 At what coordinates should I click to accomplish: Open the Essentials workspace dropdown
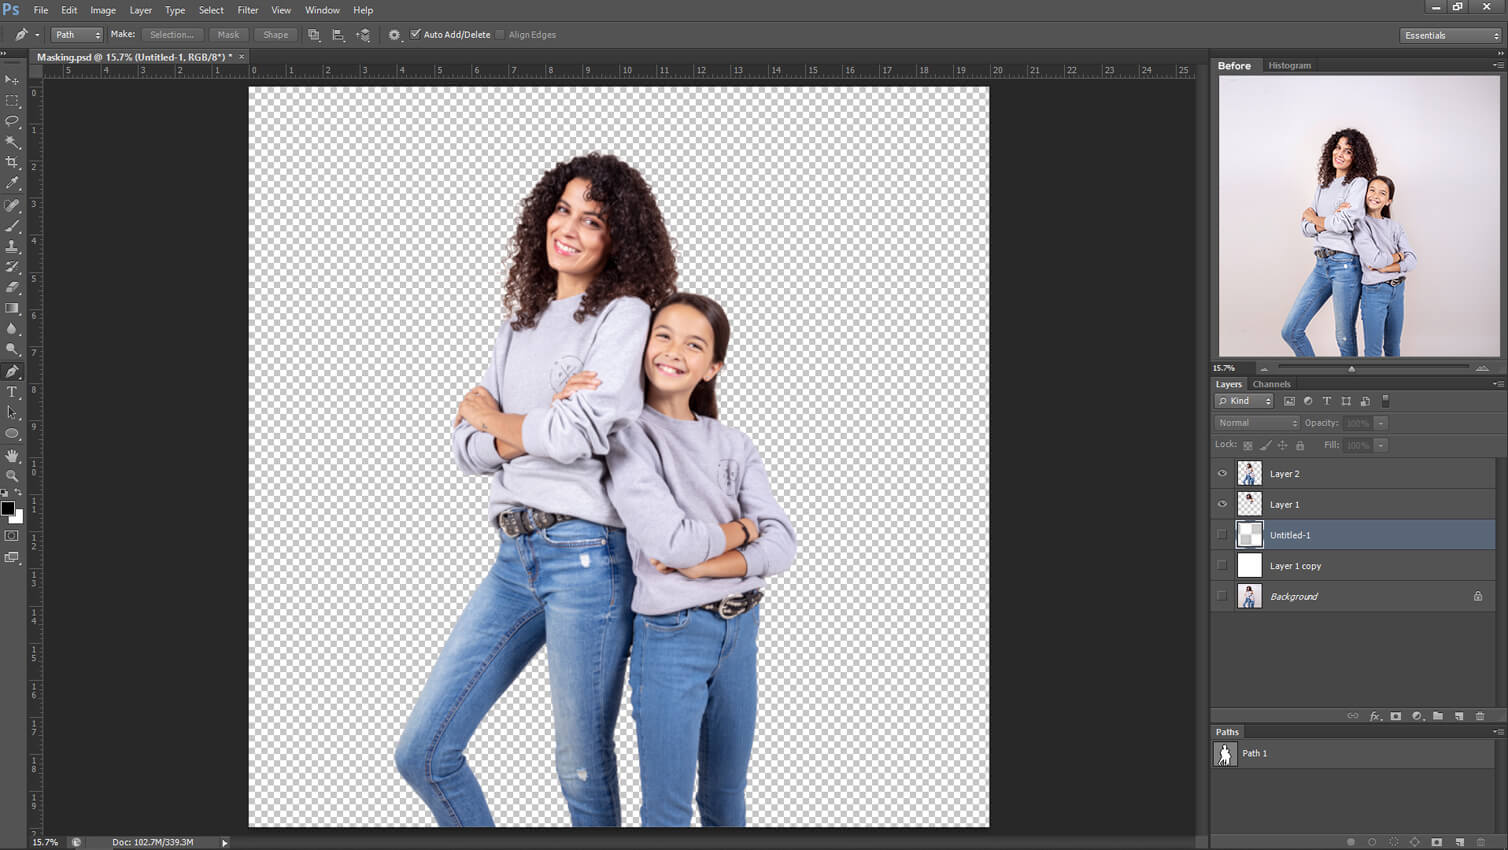coord(1451,35)
